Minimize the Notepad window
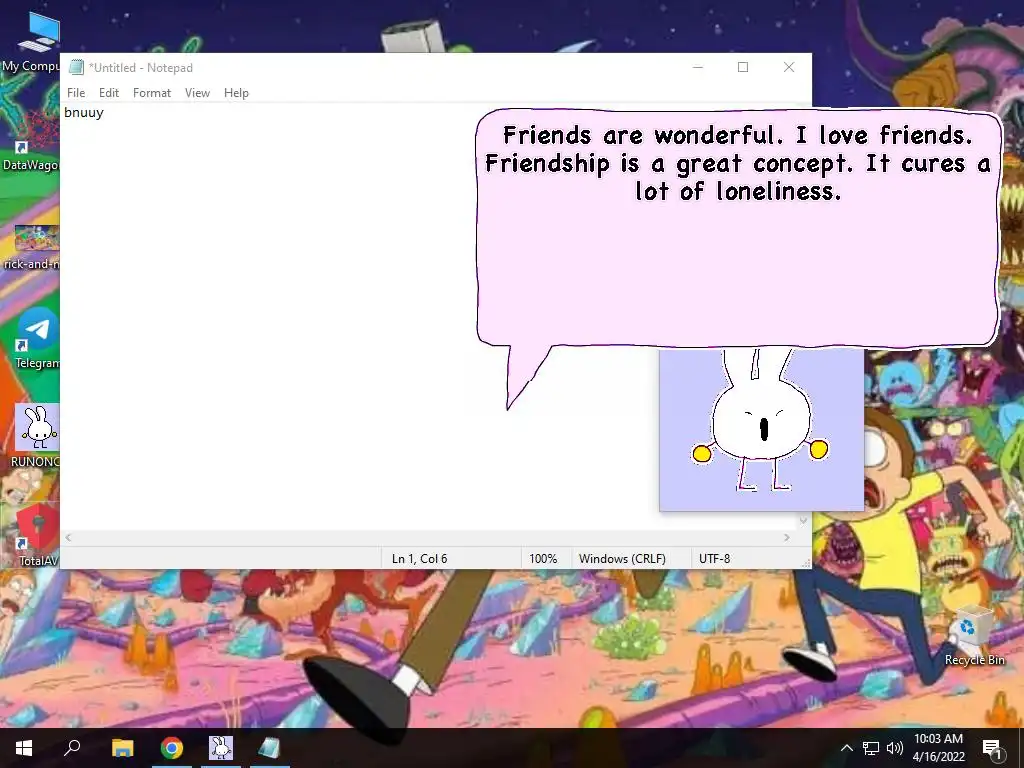Viewport: 1024px width, 768px height. [697, 67]
